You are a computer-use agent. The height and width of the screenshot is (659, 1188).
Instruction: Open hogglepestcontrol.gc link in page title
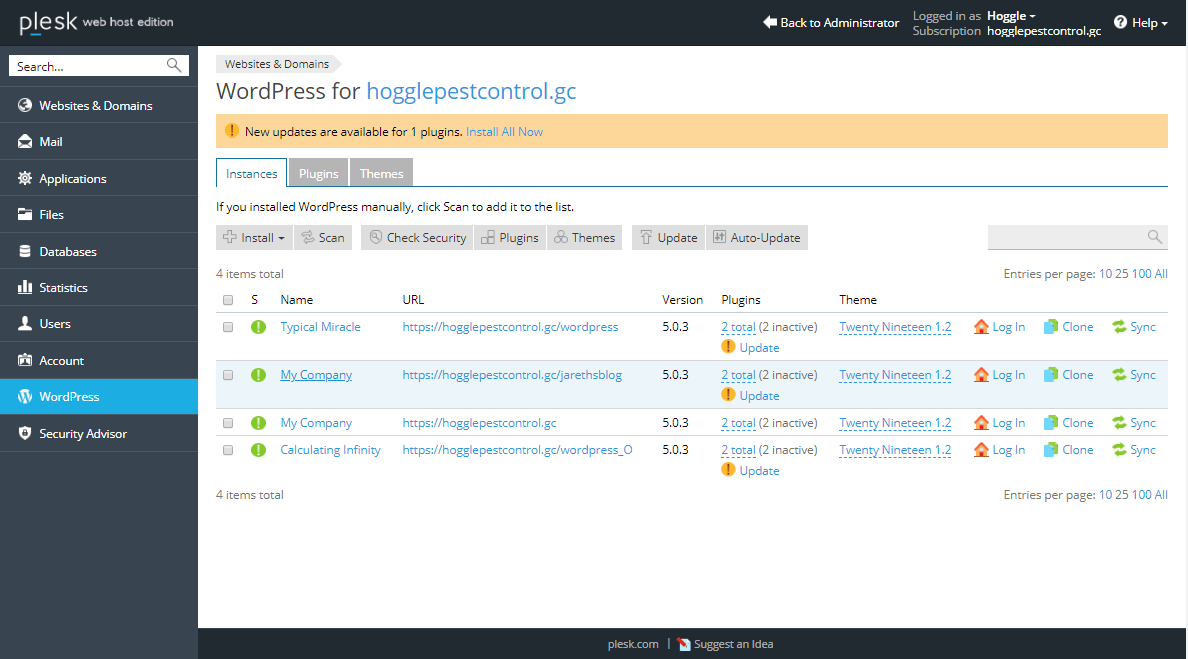pyautogui.click(x=471, y=91)
